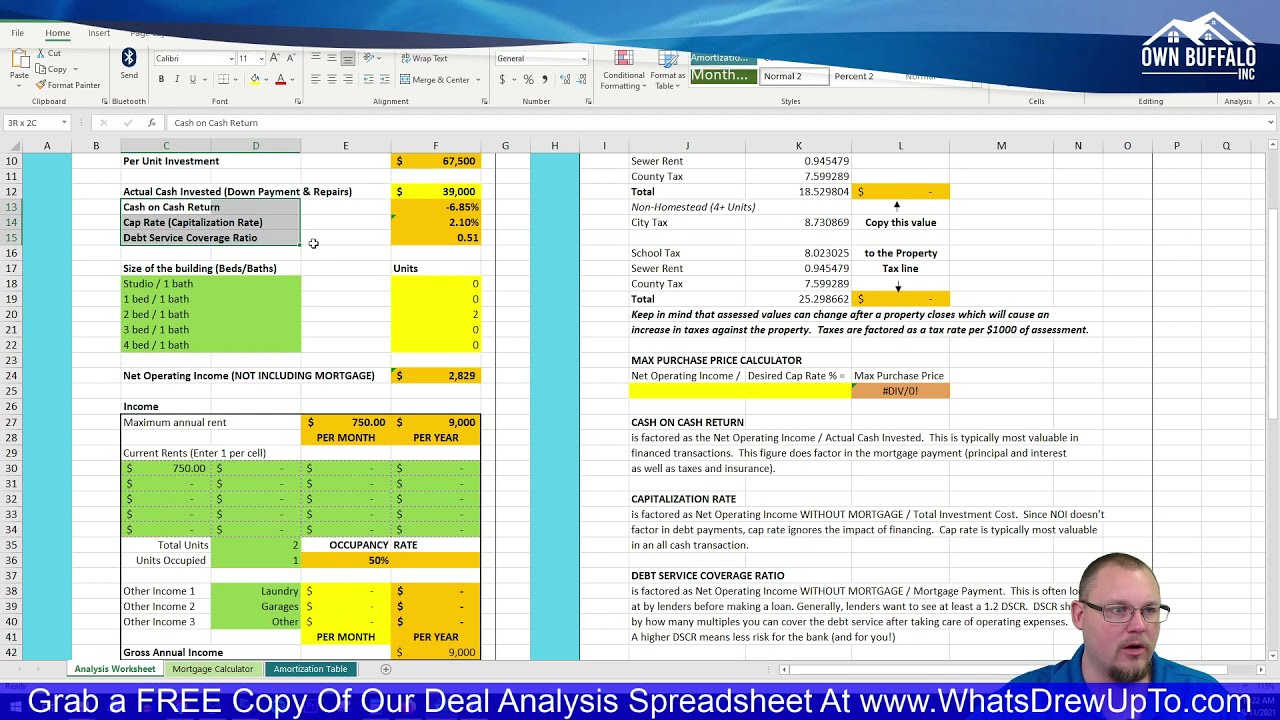Open Format as Table menu

667,69
